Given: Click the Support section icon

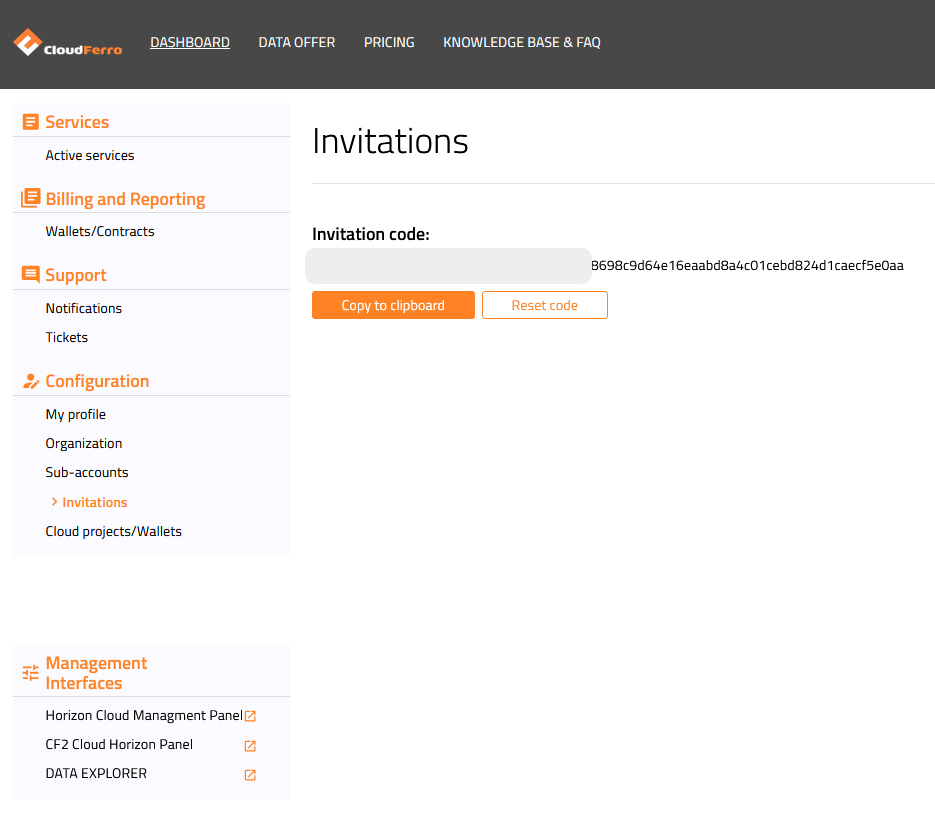Looking at the screenshot, I should pyautogui.click(x=29, y=274).
